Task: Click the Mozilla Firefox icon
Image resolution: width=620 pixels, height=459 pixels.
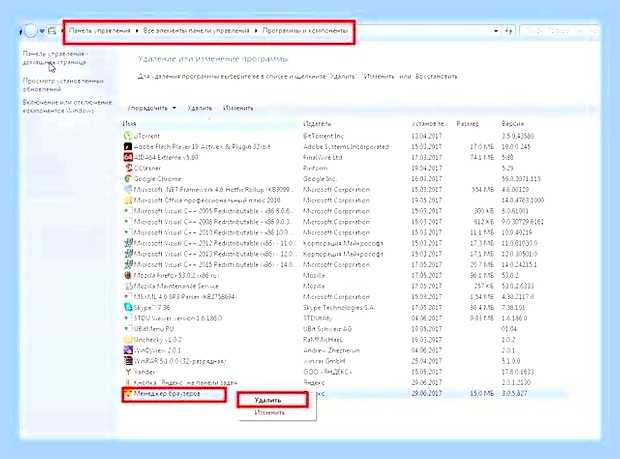Action: point(128,275)
